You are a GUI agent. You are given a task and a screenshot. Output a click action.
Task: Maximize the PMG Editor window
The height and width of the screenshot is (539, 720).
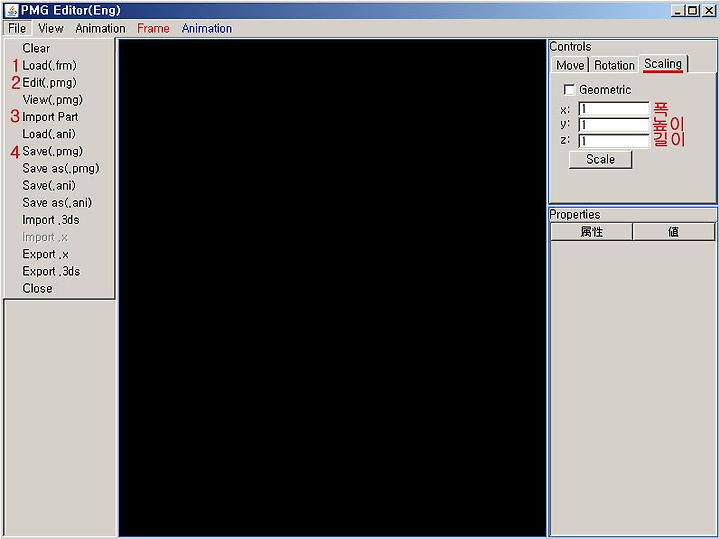point(692,10)
